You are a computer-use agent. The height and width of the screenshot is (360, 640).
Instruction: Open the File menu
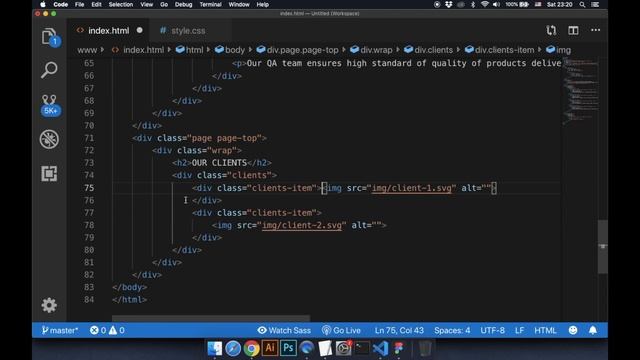pyautogui.click(x=79, y=4)
